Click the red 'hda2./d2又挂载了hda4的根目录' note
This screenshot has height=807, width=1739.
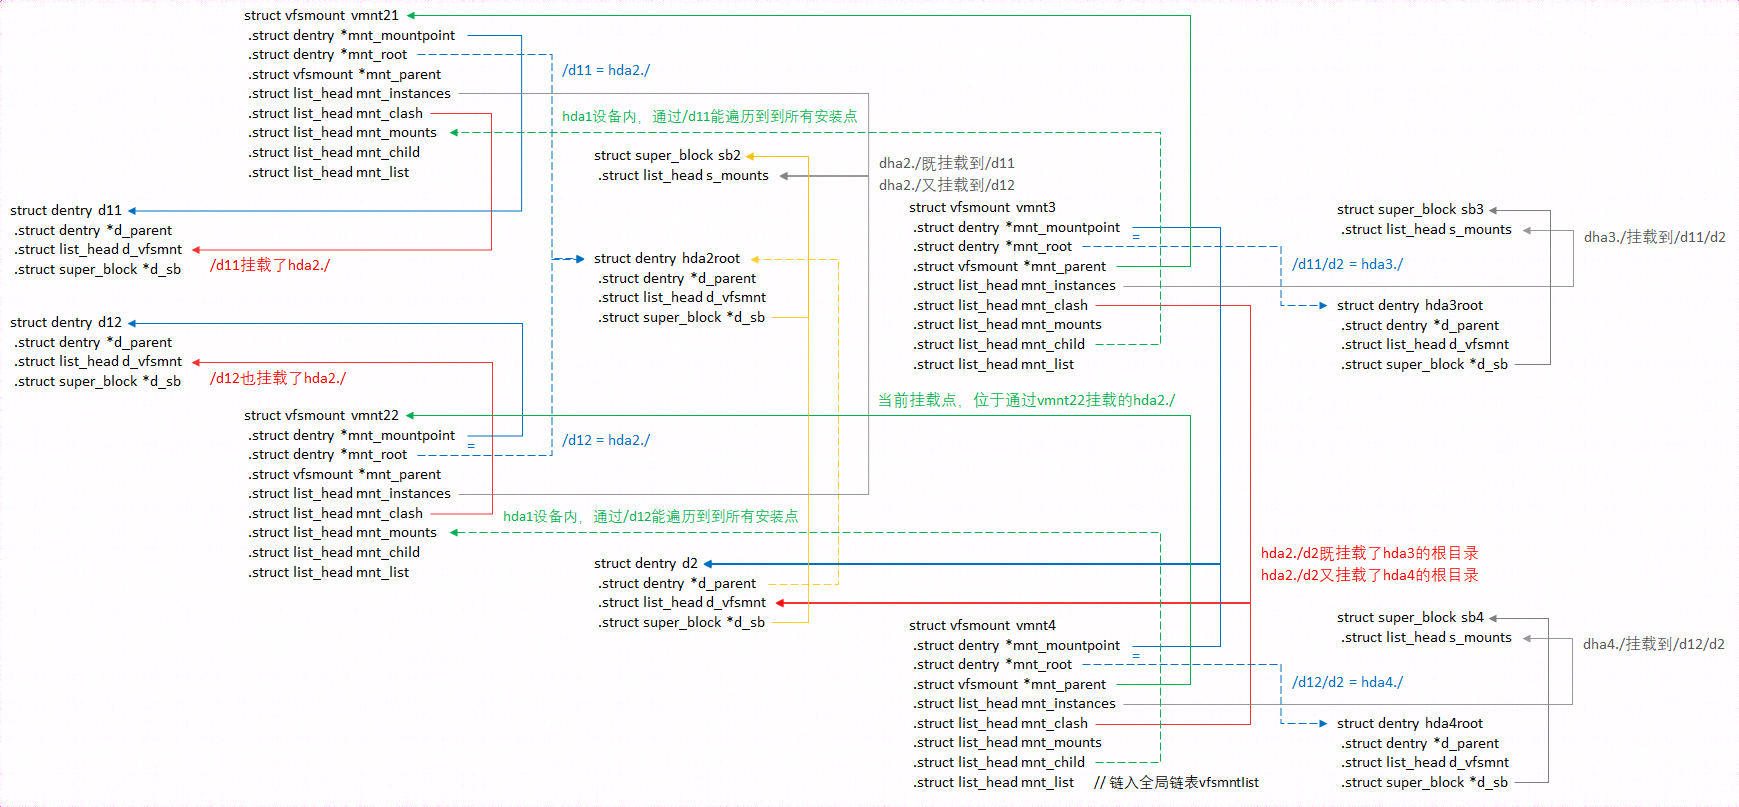pos(1370,575)
